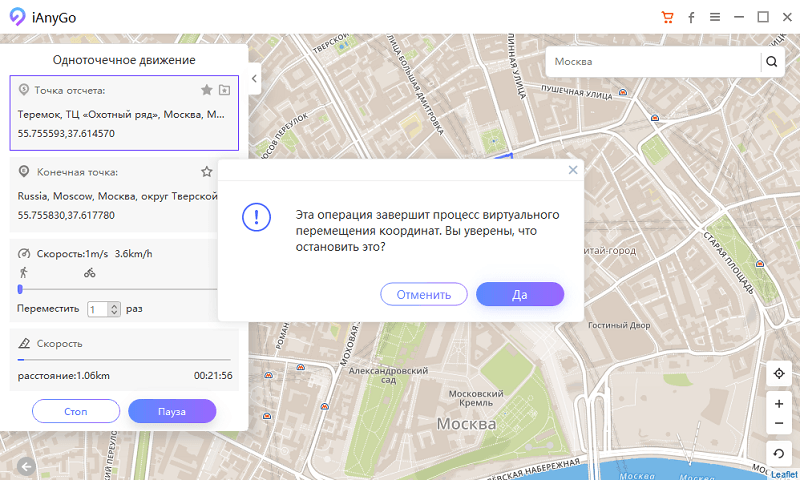The image size is (800, 480).
Task: Reset the location with the refresh icon
Action: pyautogui.click(x=778, y=454)
